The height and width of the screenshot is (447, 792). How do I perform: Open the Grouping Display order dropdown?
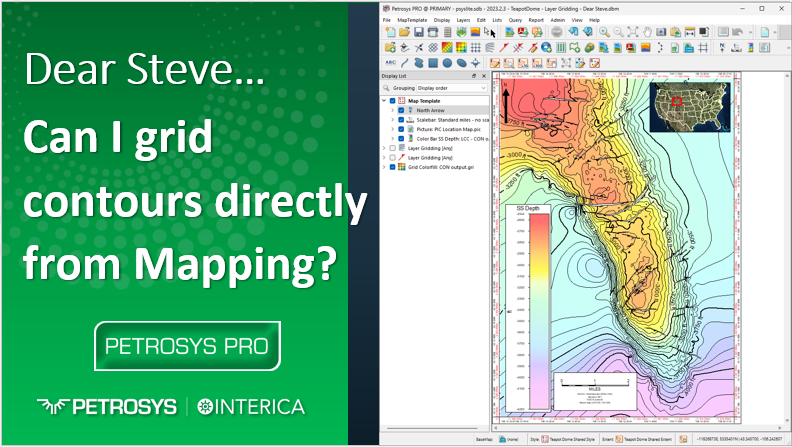pyautogui.click(x=452, y=88)
